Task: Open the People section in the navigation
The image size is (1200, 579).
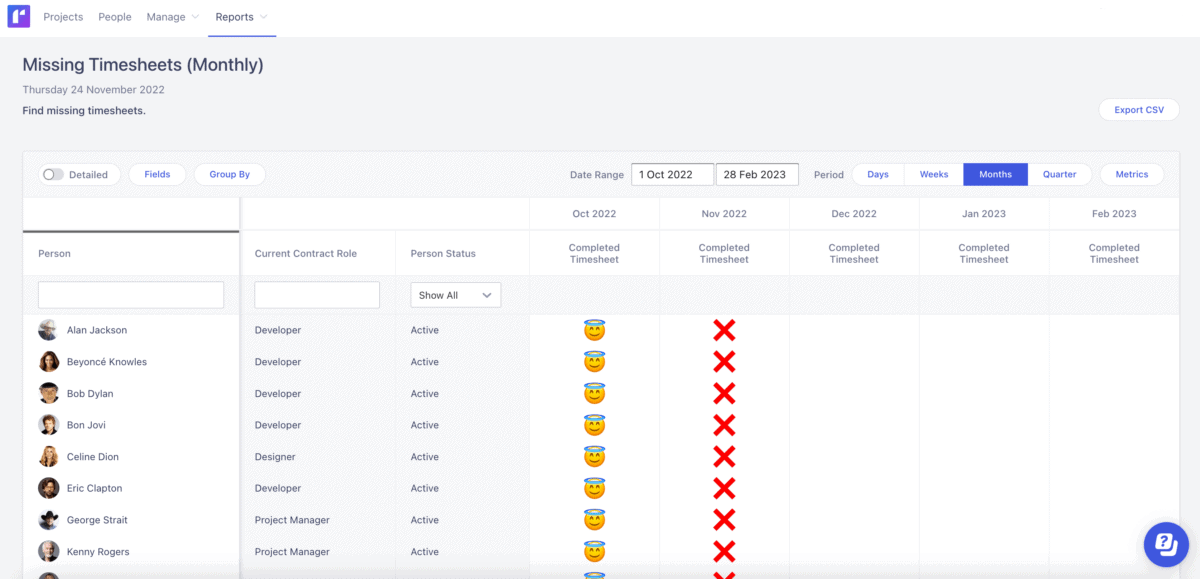Action: pos(114,17)
